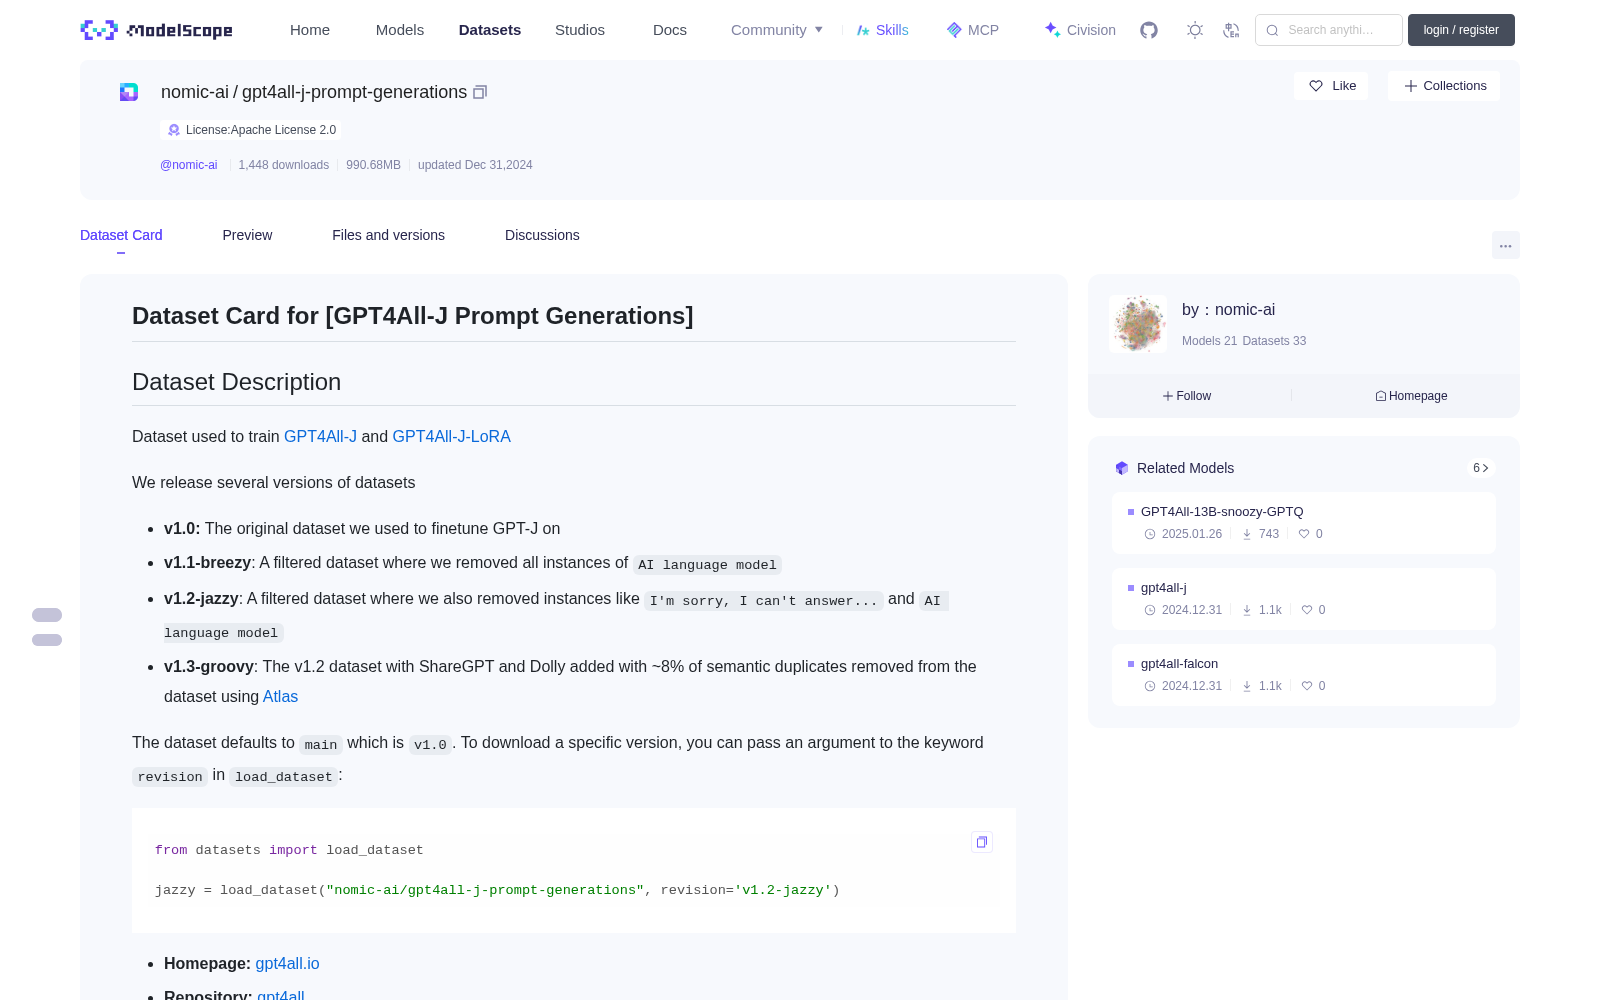Toggle light/dark theme sun icon
This screenshot has height=1000, width=1600.
pyautogui.click(x=1195, y=30)
